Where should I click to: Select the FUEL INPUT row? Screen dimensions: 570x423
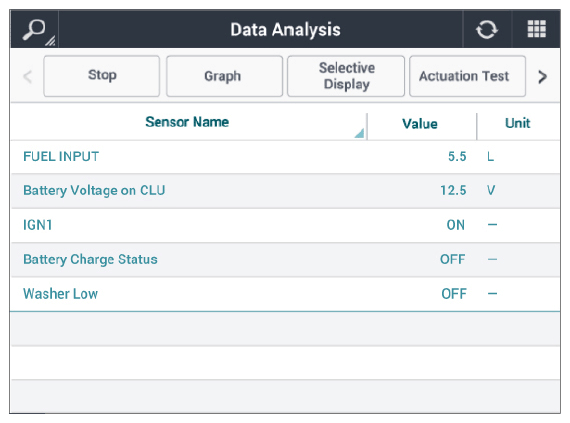(285, 157)
